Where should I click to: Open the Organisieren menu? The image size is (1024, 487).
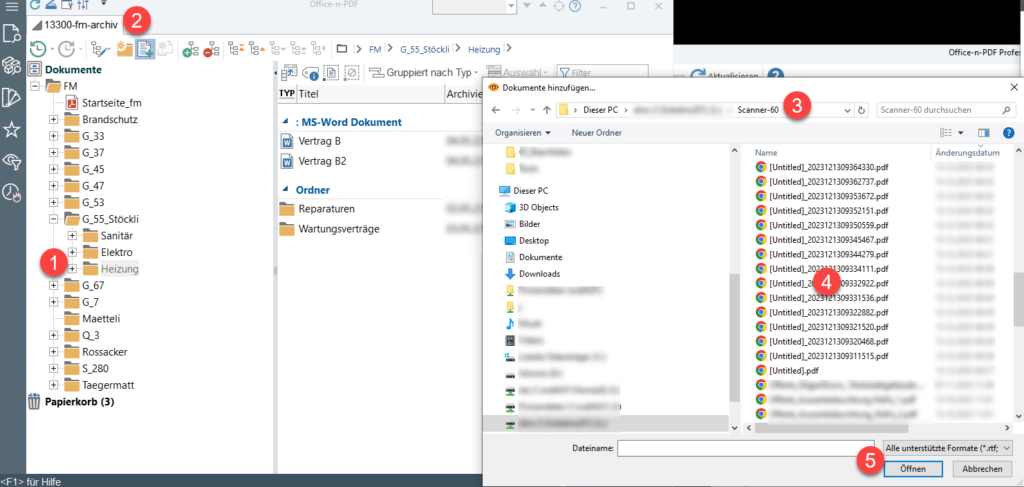click(525, 132)
